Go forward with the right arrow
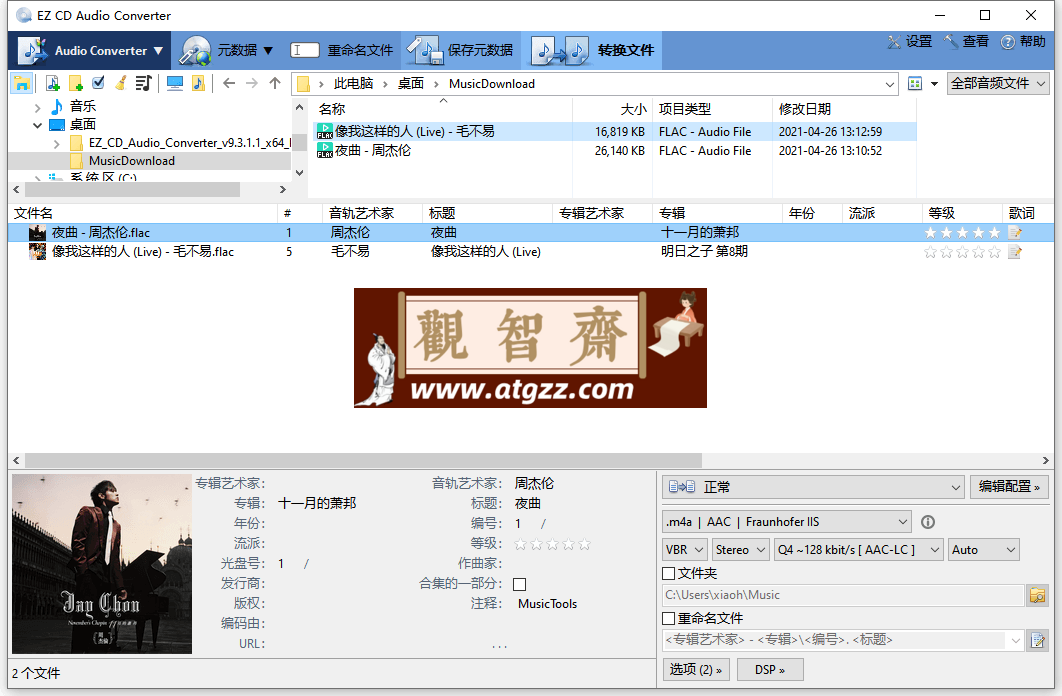This screenshot has width=1062, height=696. coord(252,83)
